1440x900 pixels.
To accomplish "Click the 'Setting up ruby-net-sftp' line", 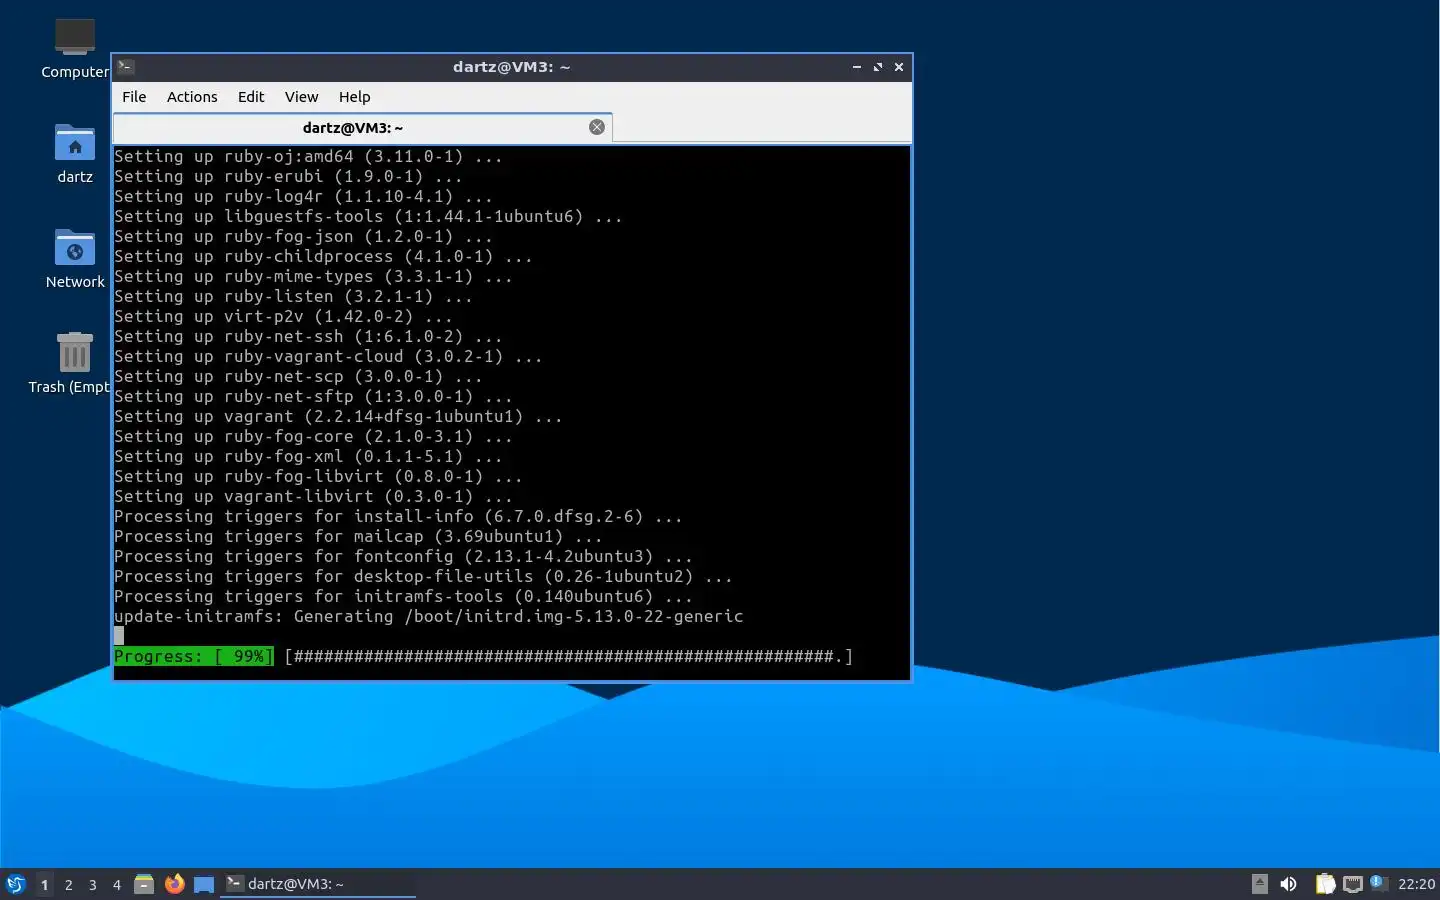I will coord(313,397).
